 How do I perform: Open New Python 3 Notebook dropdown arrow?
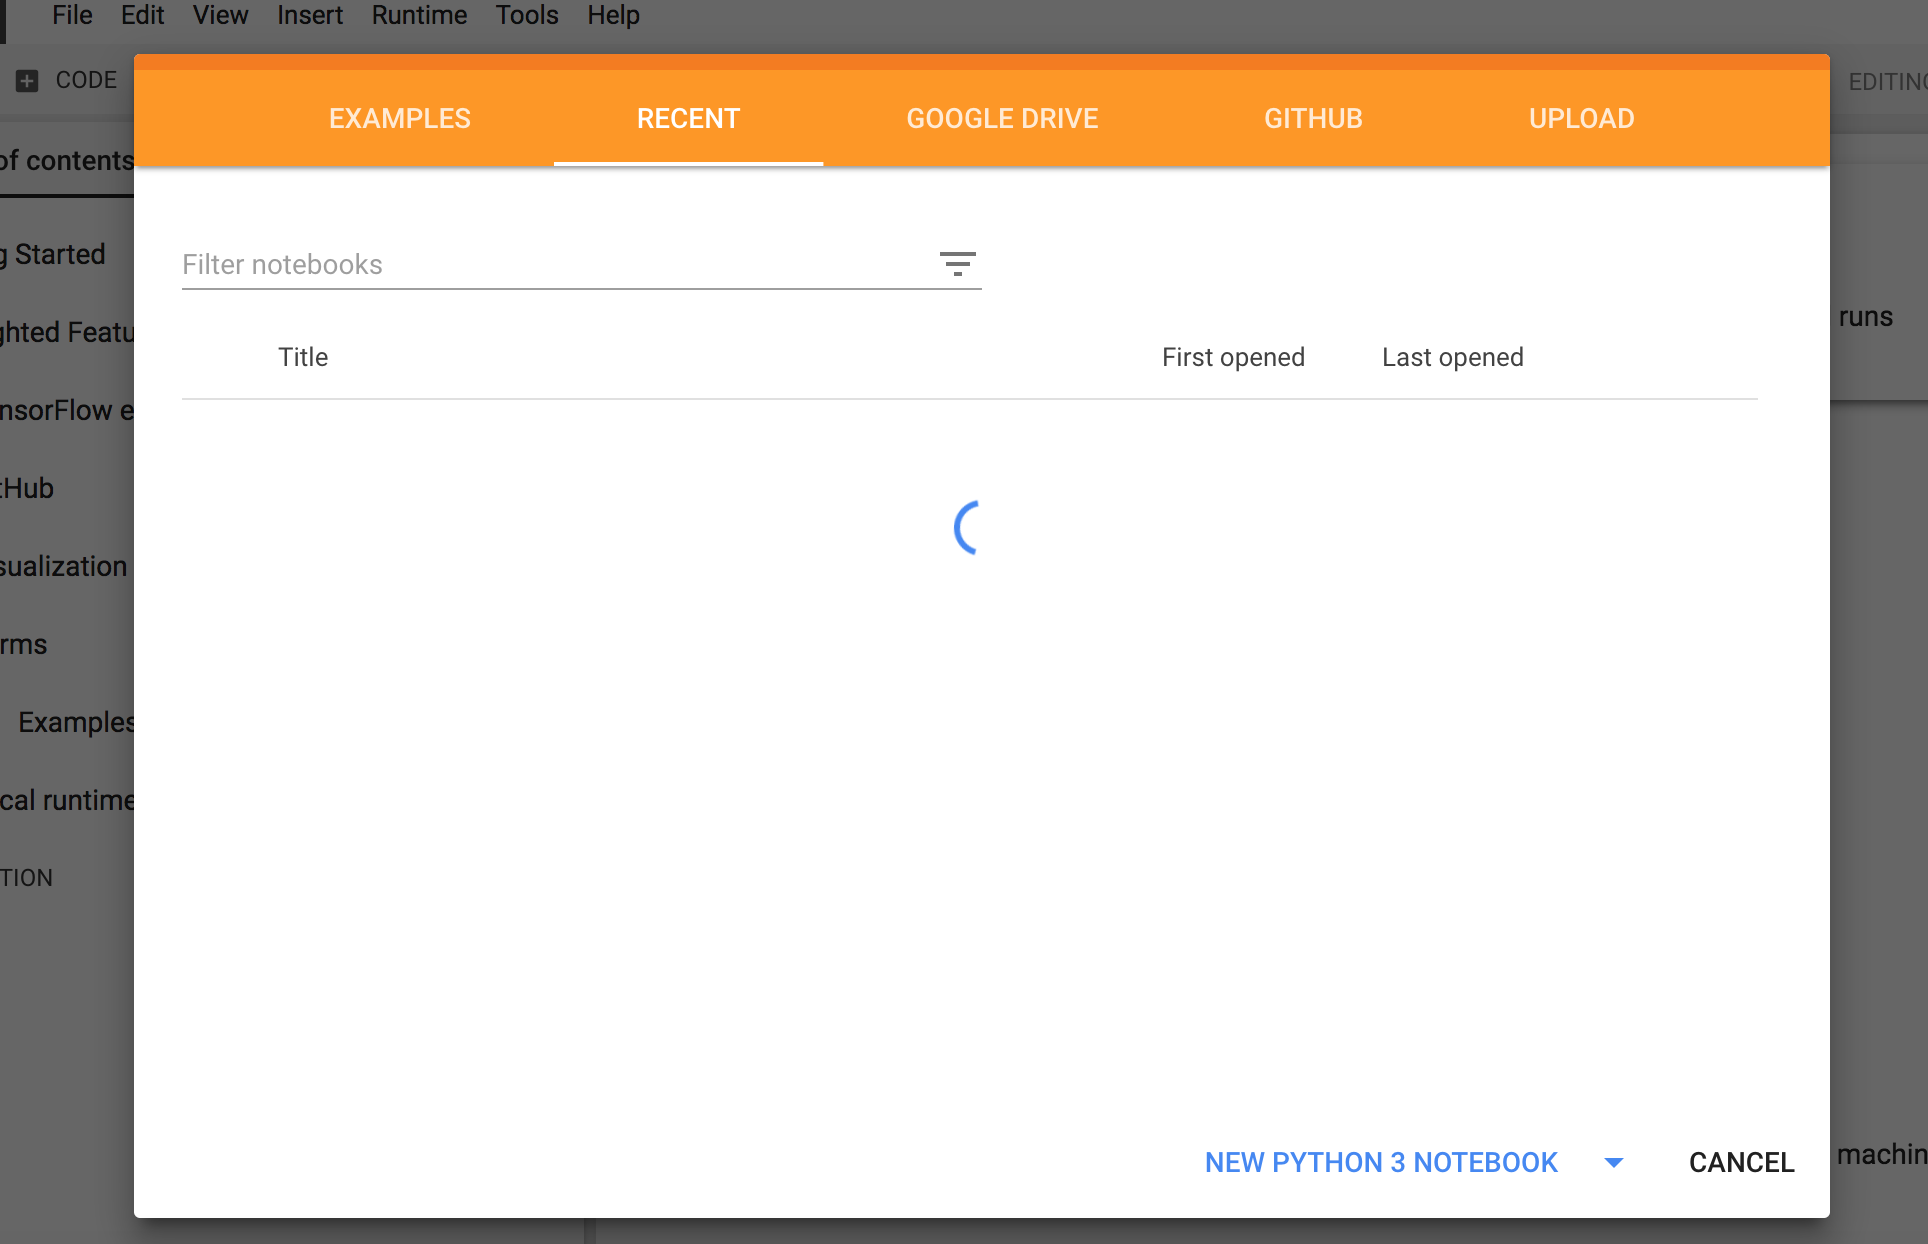(1613, 1162)
